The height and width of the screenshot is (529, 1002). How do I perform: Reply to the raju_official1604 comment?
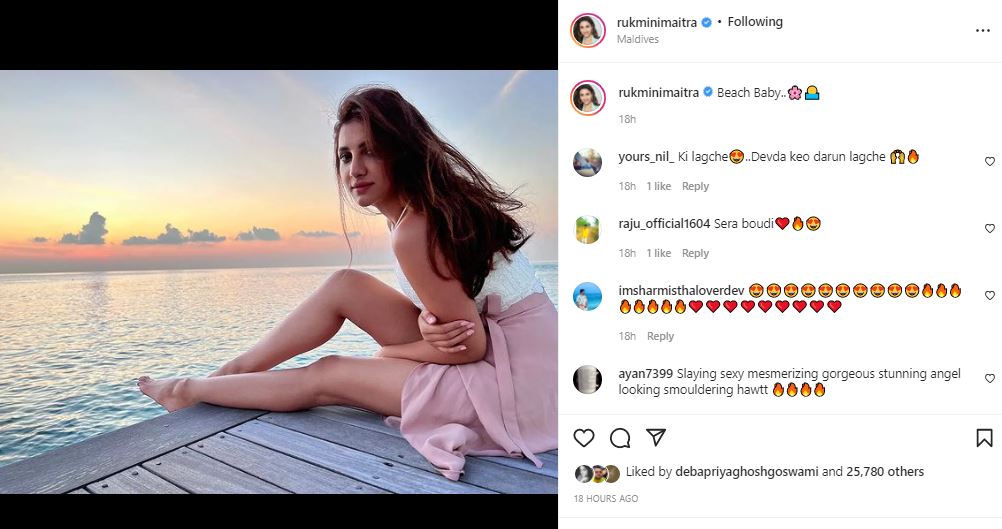(695, 253)
